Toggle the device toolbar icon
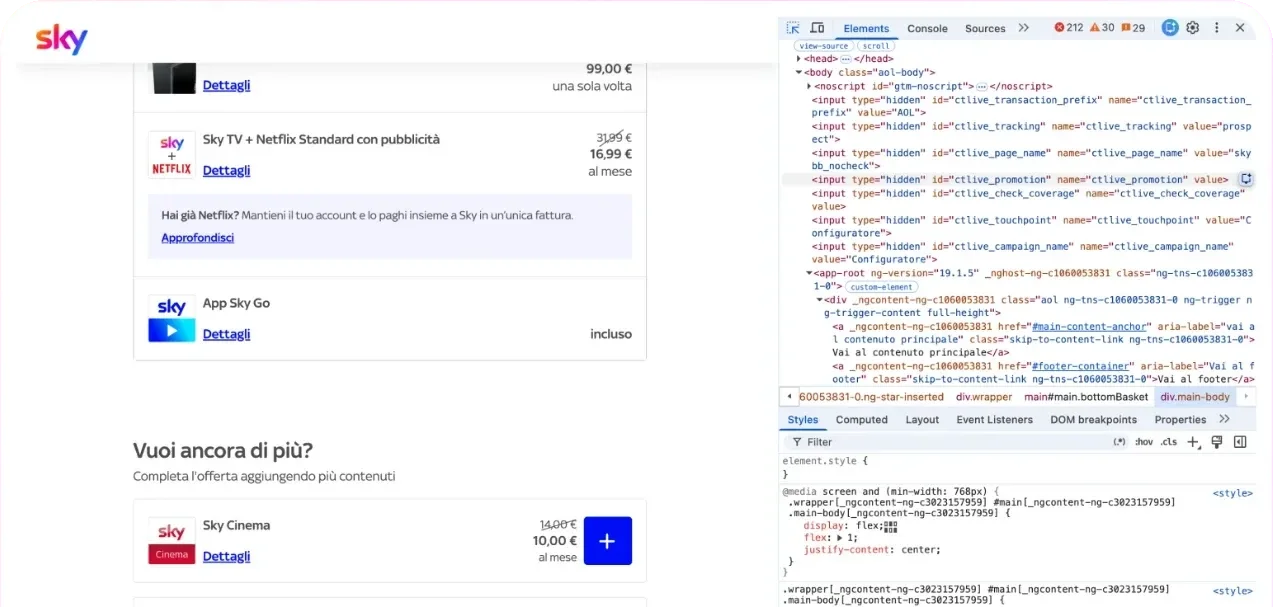This screenshot has height=607, width=1273. coord(817,28)
